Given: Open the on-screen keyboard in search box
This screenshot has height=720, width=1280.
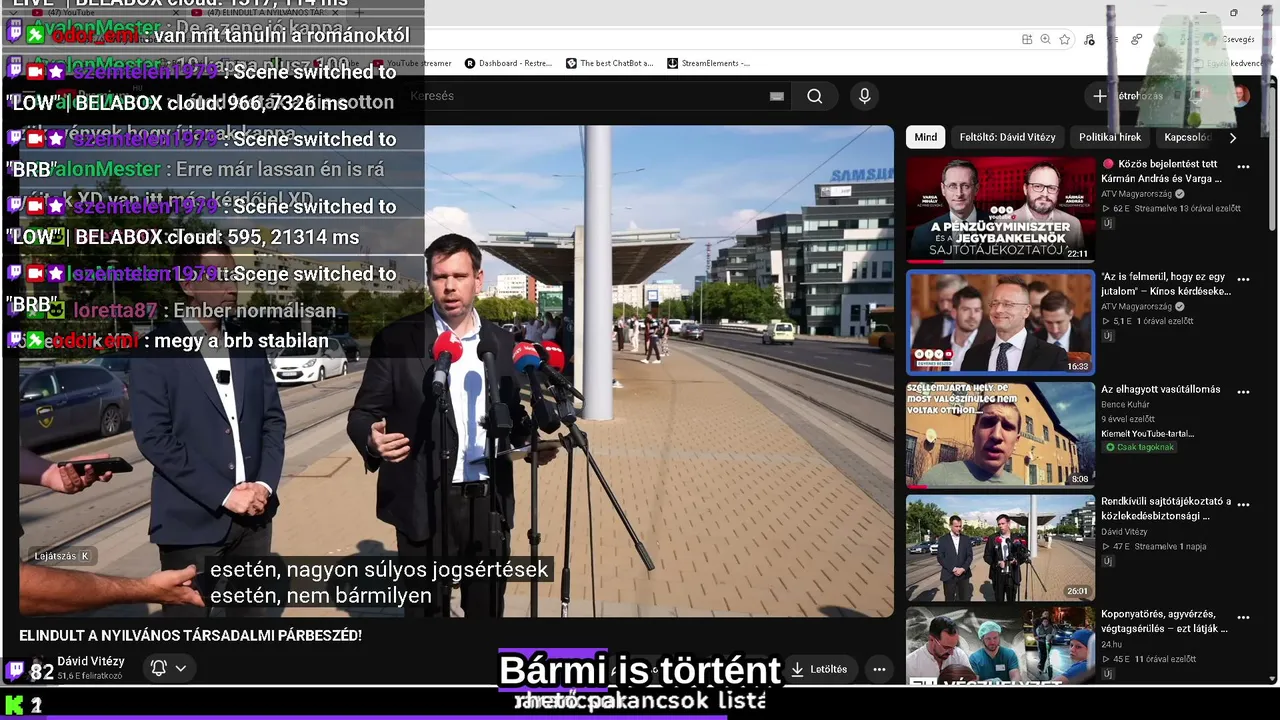Looking at the screenshot, I should coord(776,96).
